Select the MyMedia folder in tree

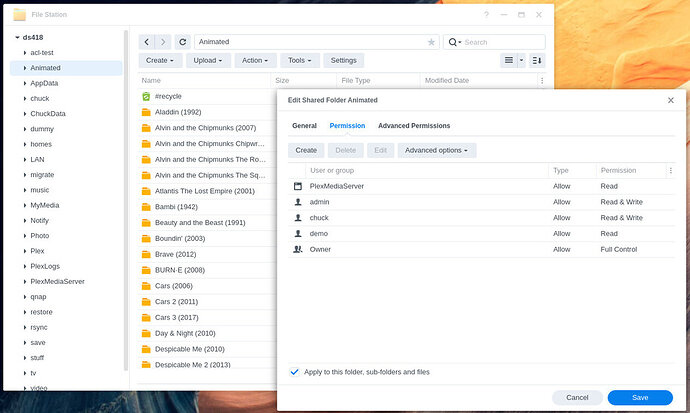44,205
